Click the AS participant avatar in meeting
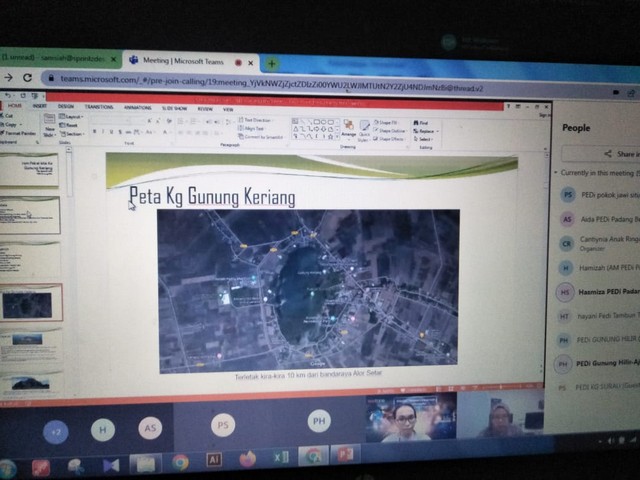Image resolution: width=640 pixels, height=480 pixels. 149,427
